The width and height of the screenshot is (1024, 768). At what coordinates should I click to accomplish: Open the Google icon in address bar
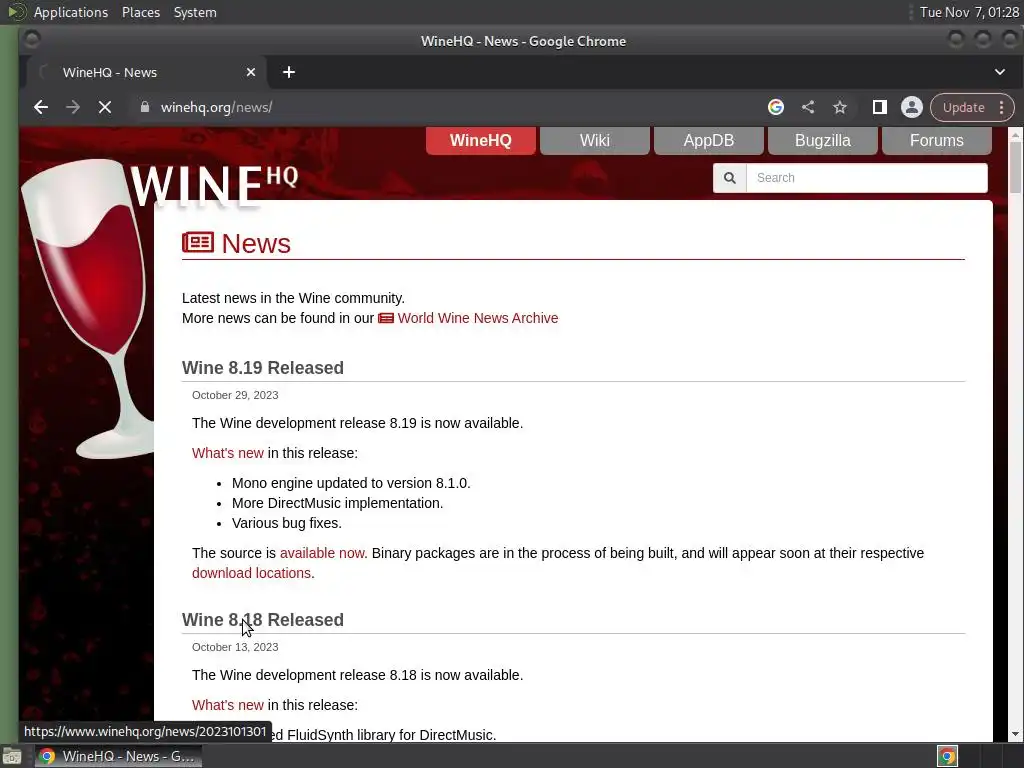click(776, 107)
